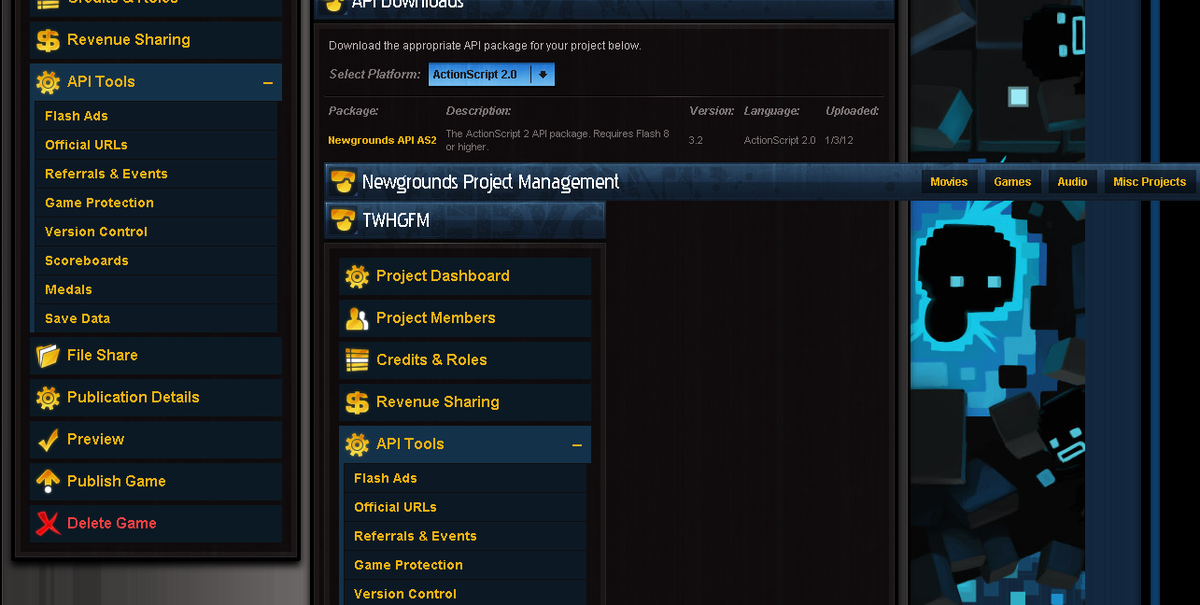
Task: Select Publish Game in left sidebar
Action: [x=156, y=481]
